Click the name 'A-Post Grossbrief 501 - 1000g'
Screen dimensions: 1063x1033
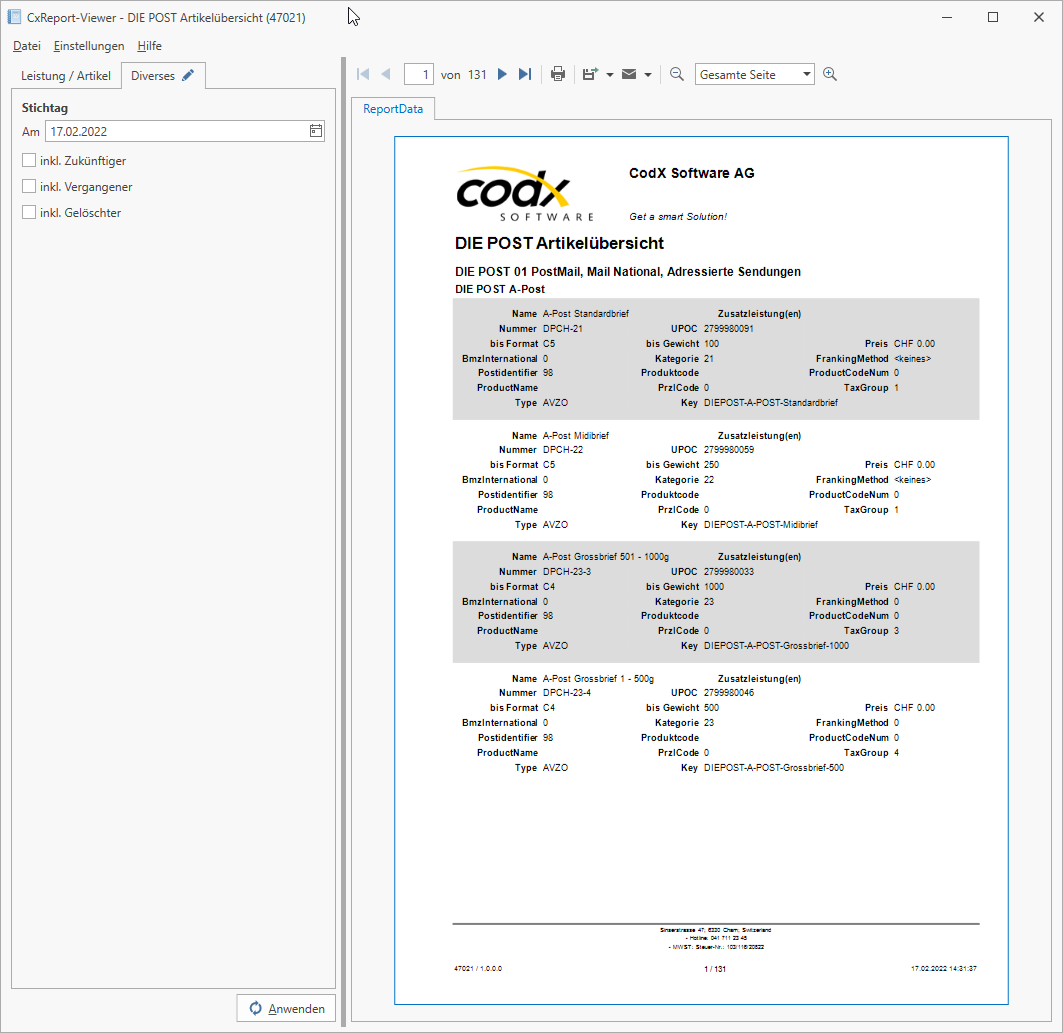(x=605, y=556)
